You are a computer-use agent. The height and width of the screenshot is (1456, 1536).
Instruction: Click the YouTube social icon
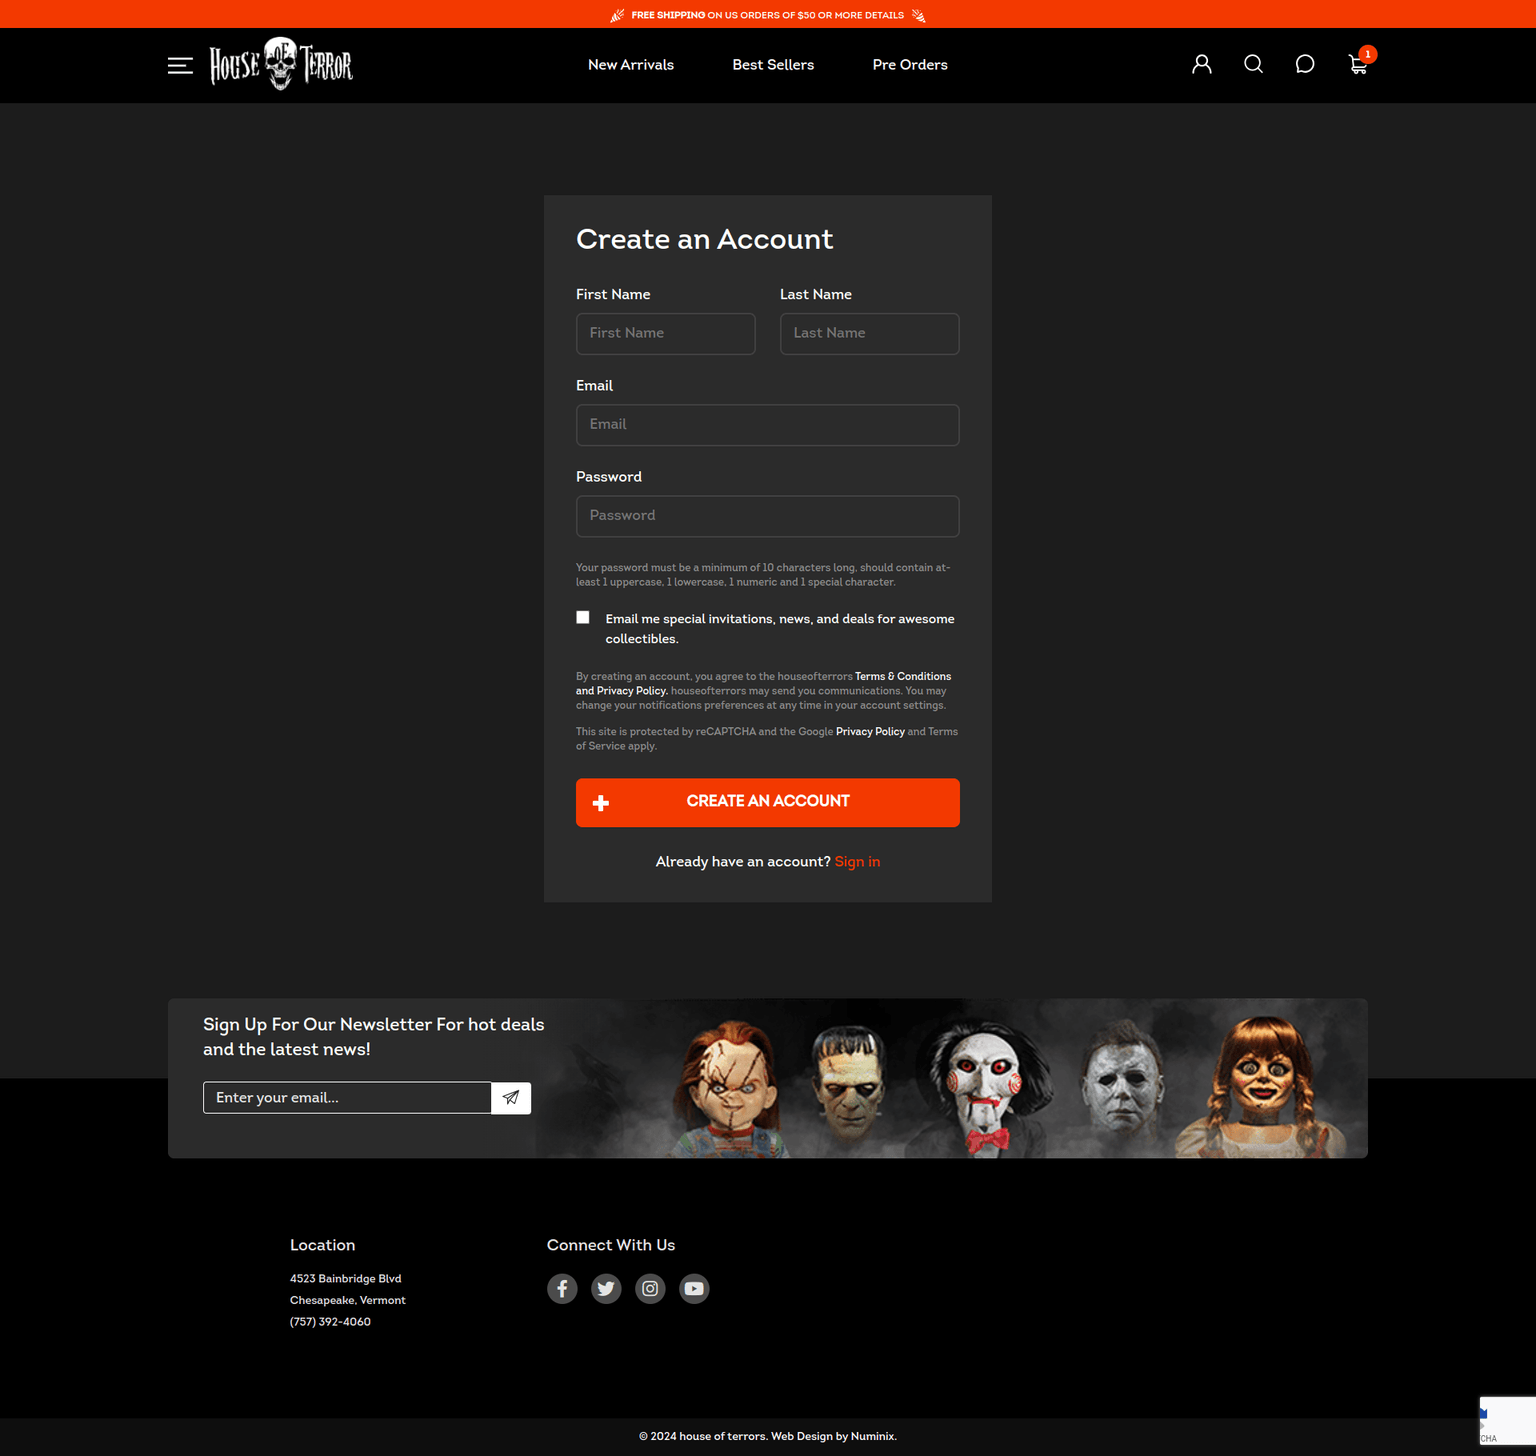point(694,1288)
